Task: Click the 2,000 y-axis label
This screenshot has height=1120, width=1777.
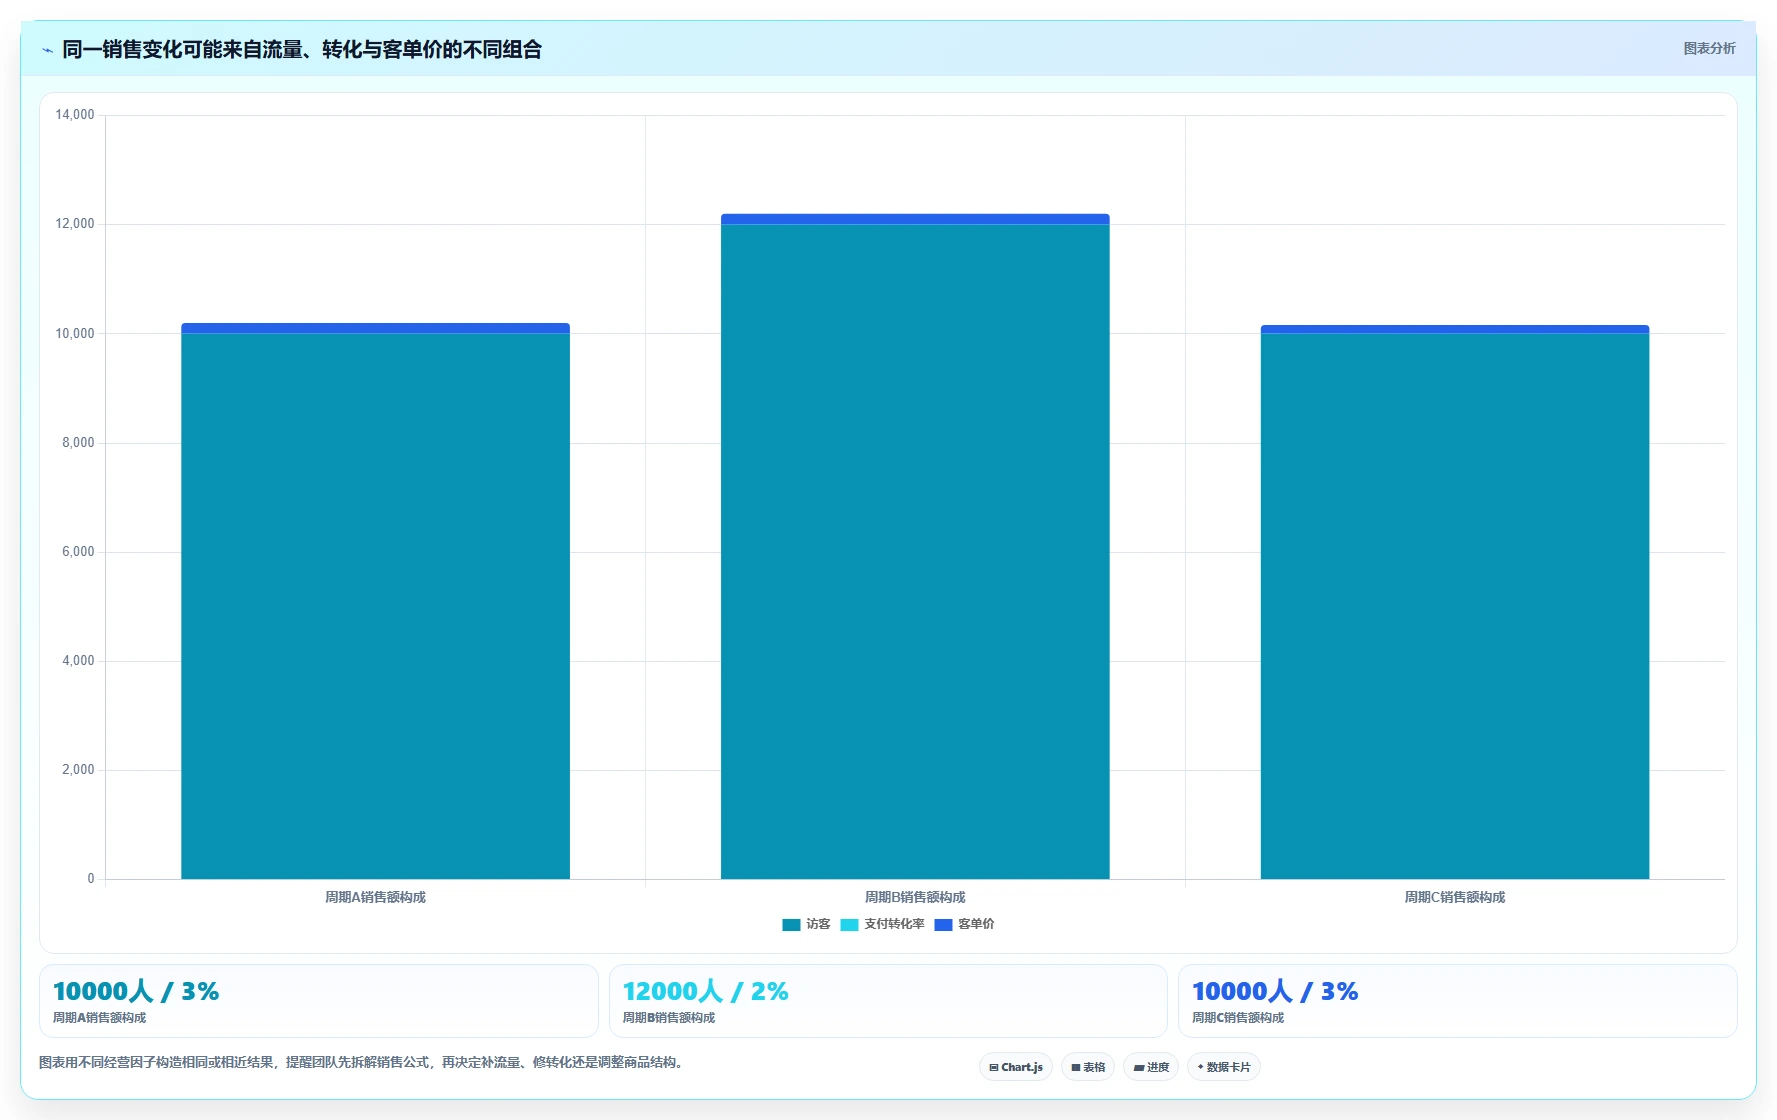Action: click(x=78, y=770)
